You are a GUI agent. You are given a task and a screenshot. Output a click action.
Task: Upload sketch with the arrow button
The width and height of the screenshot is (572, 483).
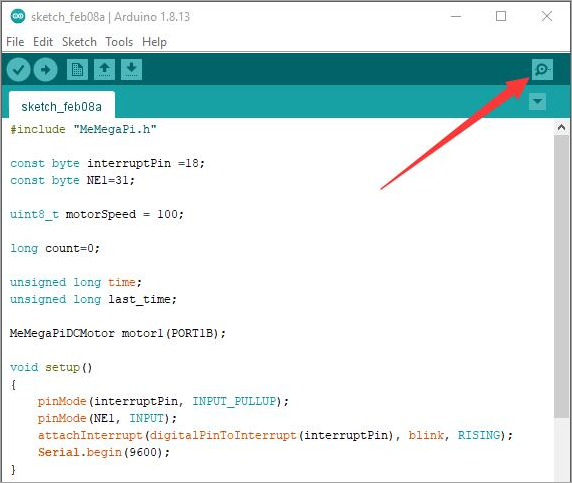click(46, 69)
